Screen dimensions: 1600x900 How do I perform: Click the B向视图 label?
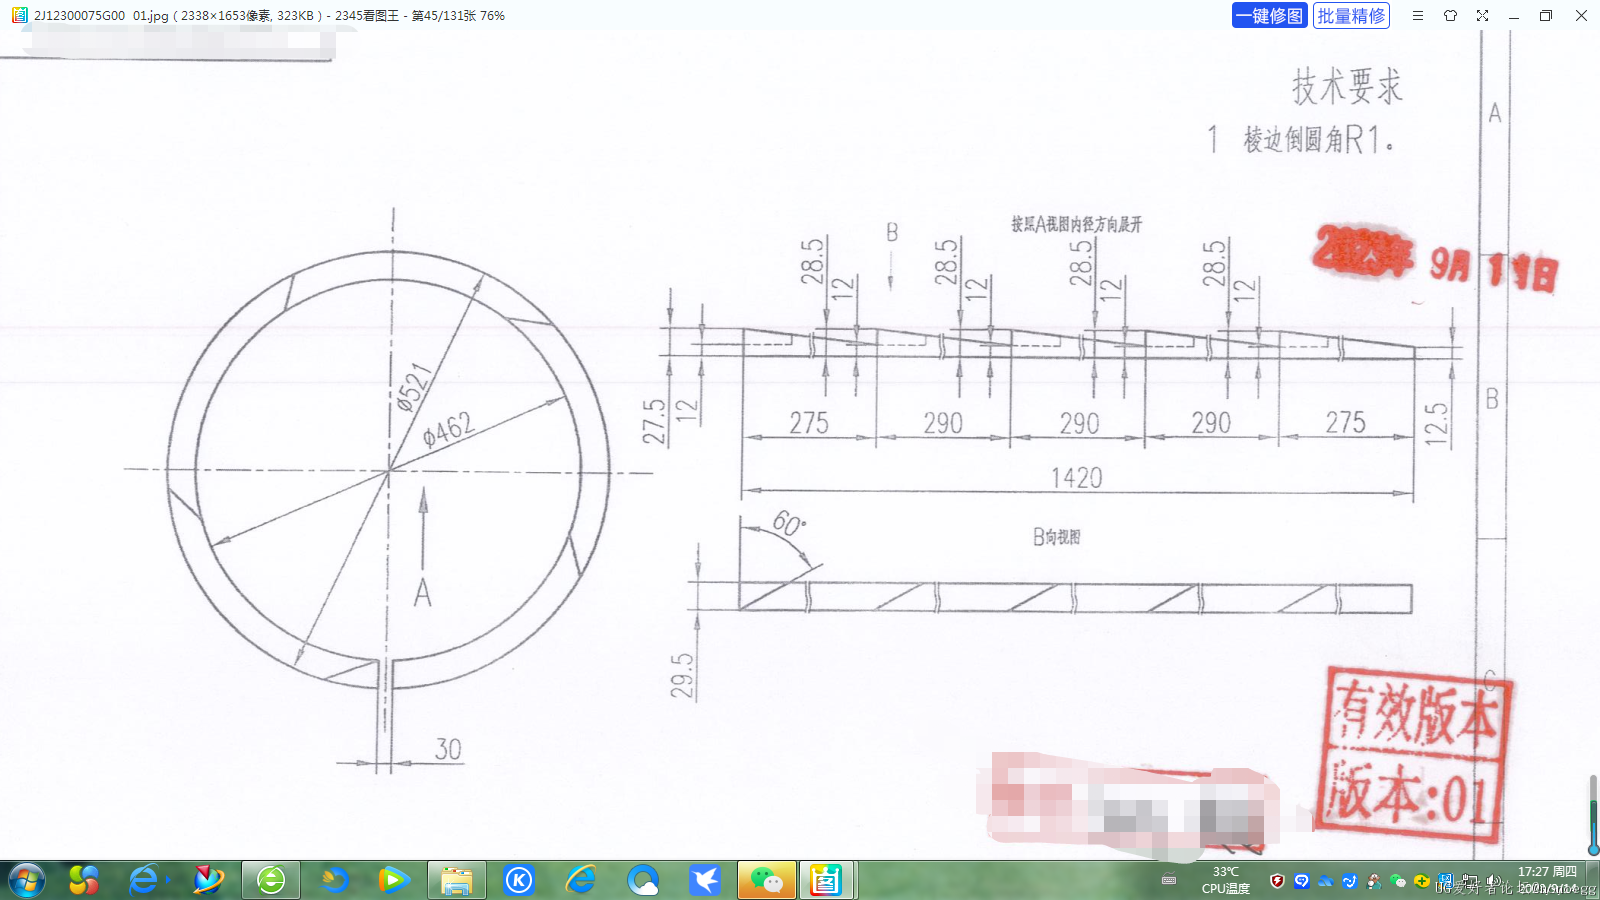pos(1056,537)
